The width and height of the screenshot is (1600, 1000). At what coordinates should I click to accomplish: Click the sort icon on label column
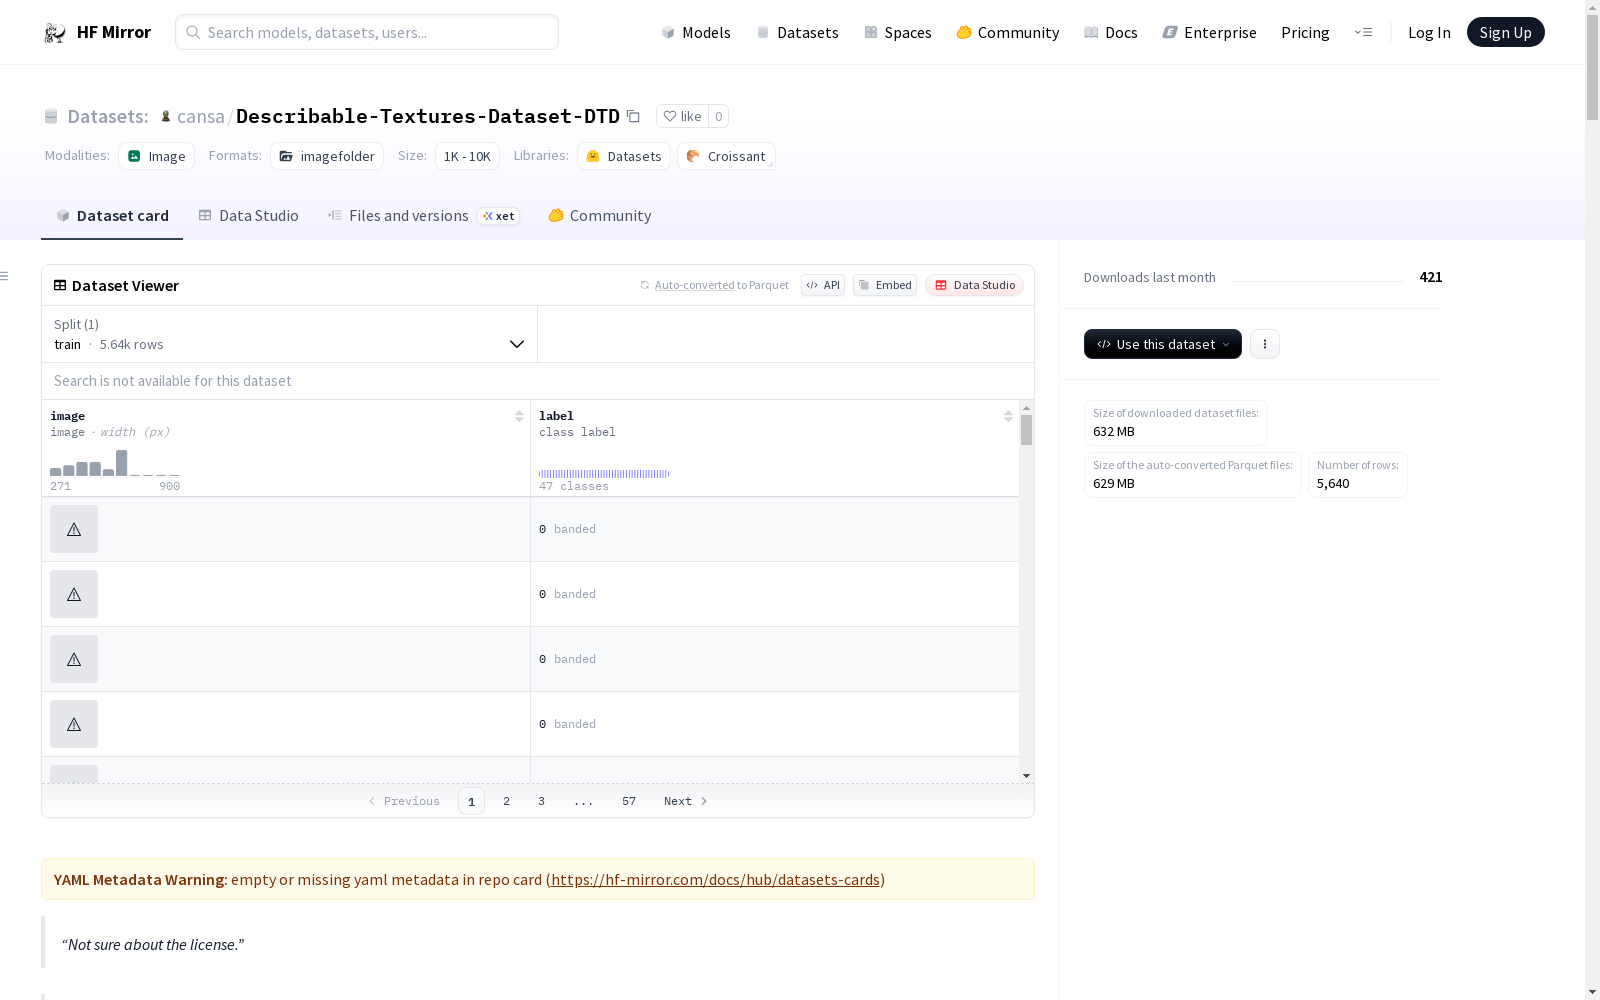1008,416
